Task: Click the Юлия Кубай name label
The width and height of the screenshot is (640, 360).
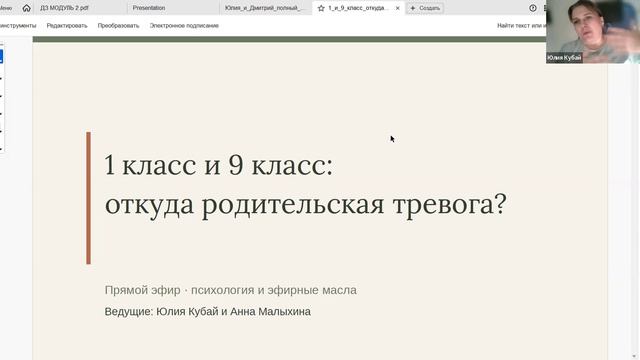Action: [x=564, y=58]
